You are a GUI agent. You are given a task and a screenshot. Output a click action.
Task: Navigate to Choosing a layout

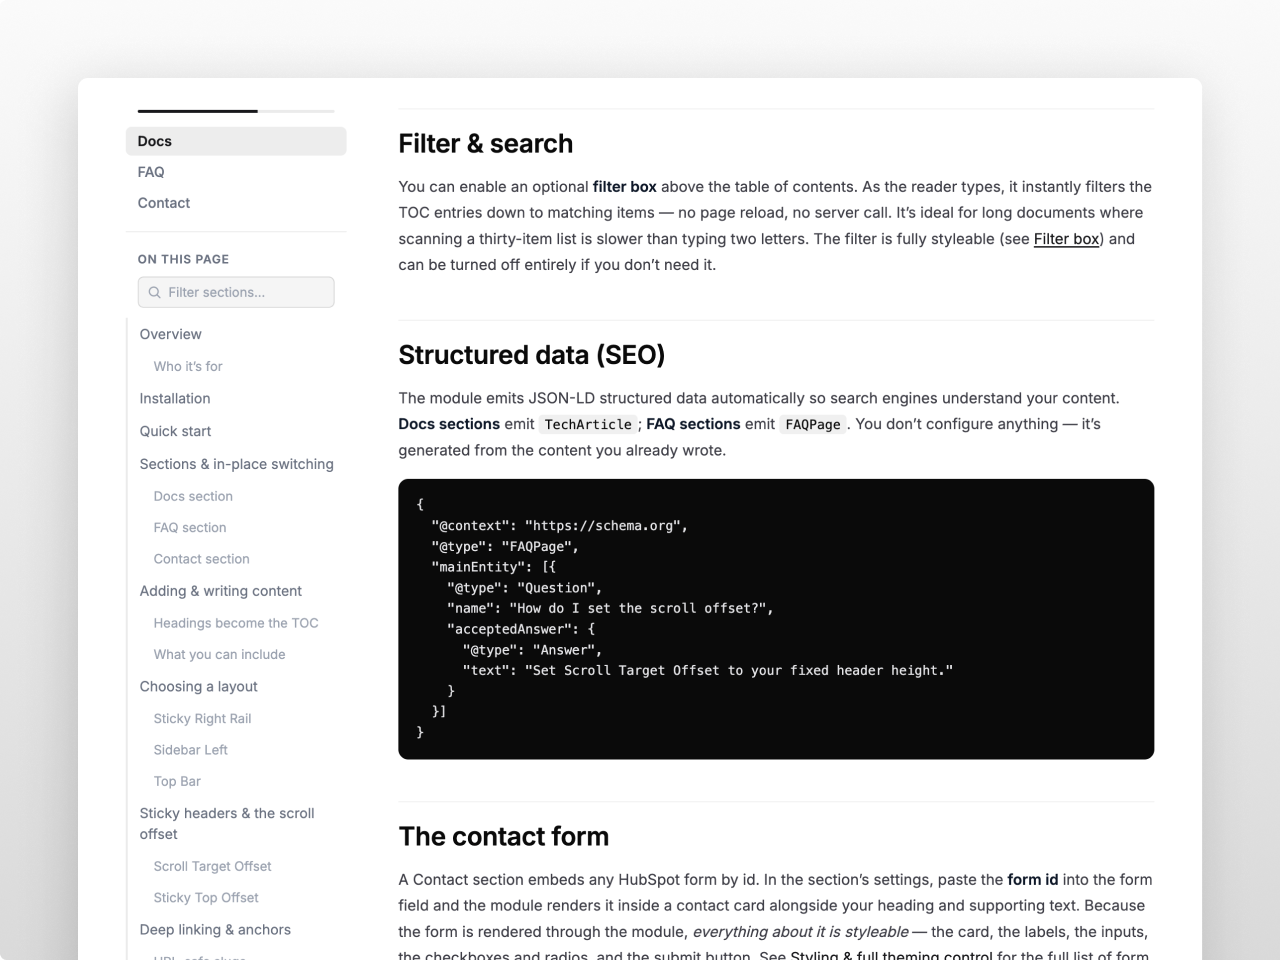198,686
